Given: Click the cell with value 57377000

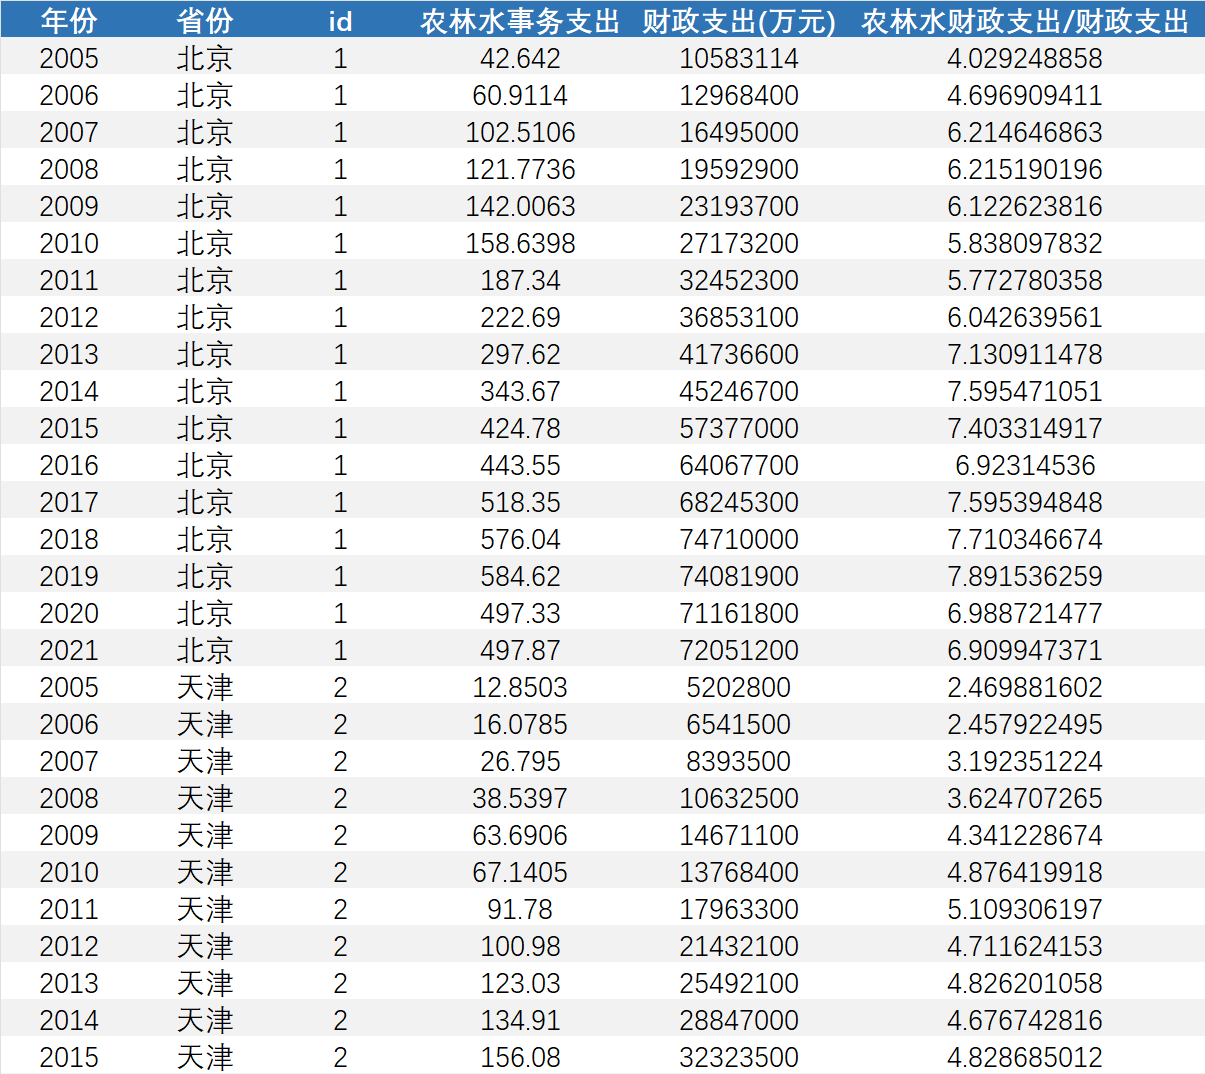Looking at the screenshot, I should point(739,429).
